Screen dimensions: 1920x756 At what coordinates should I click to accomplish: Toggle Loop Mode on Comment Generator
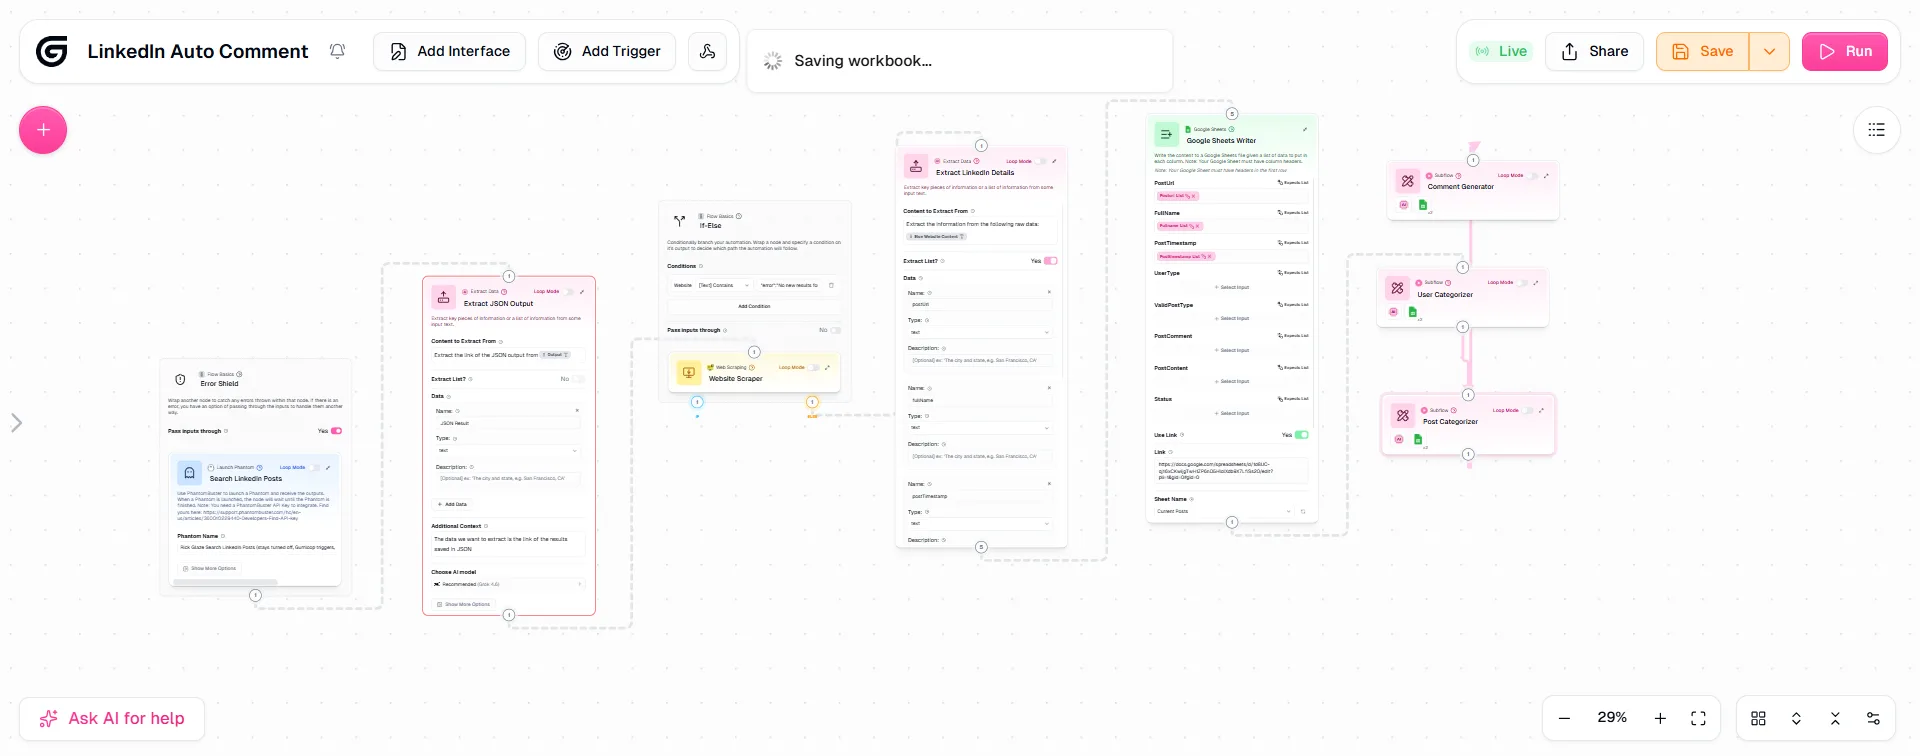tap(1533, 175)
